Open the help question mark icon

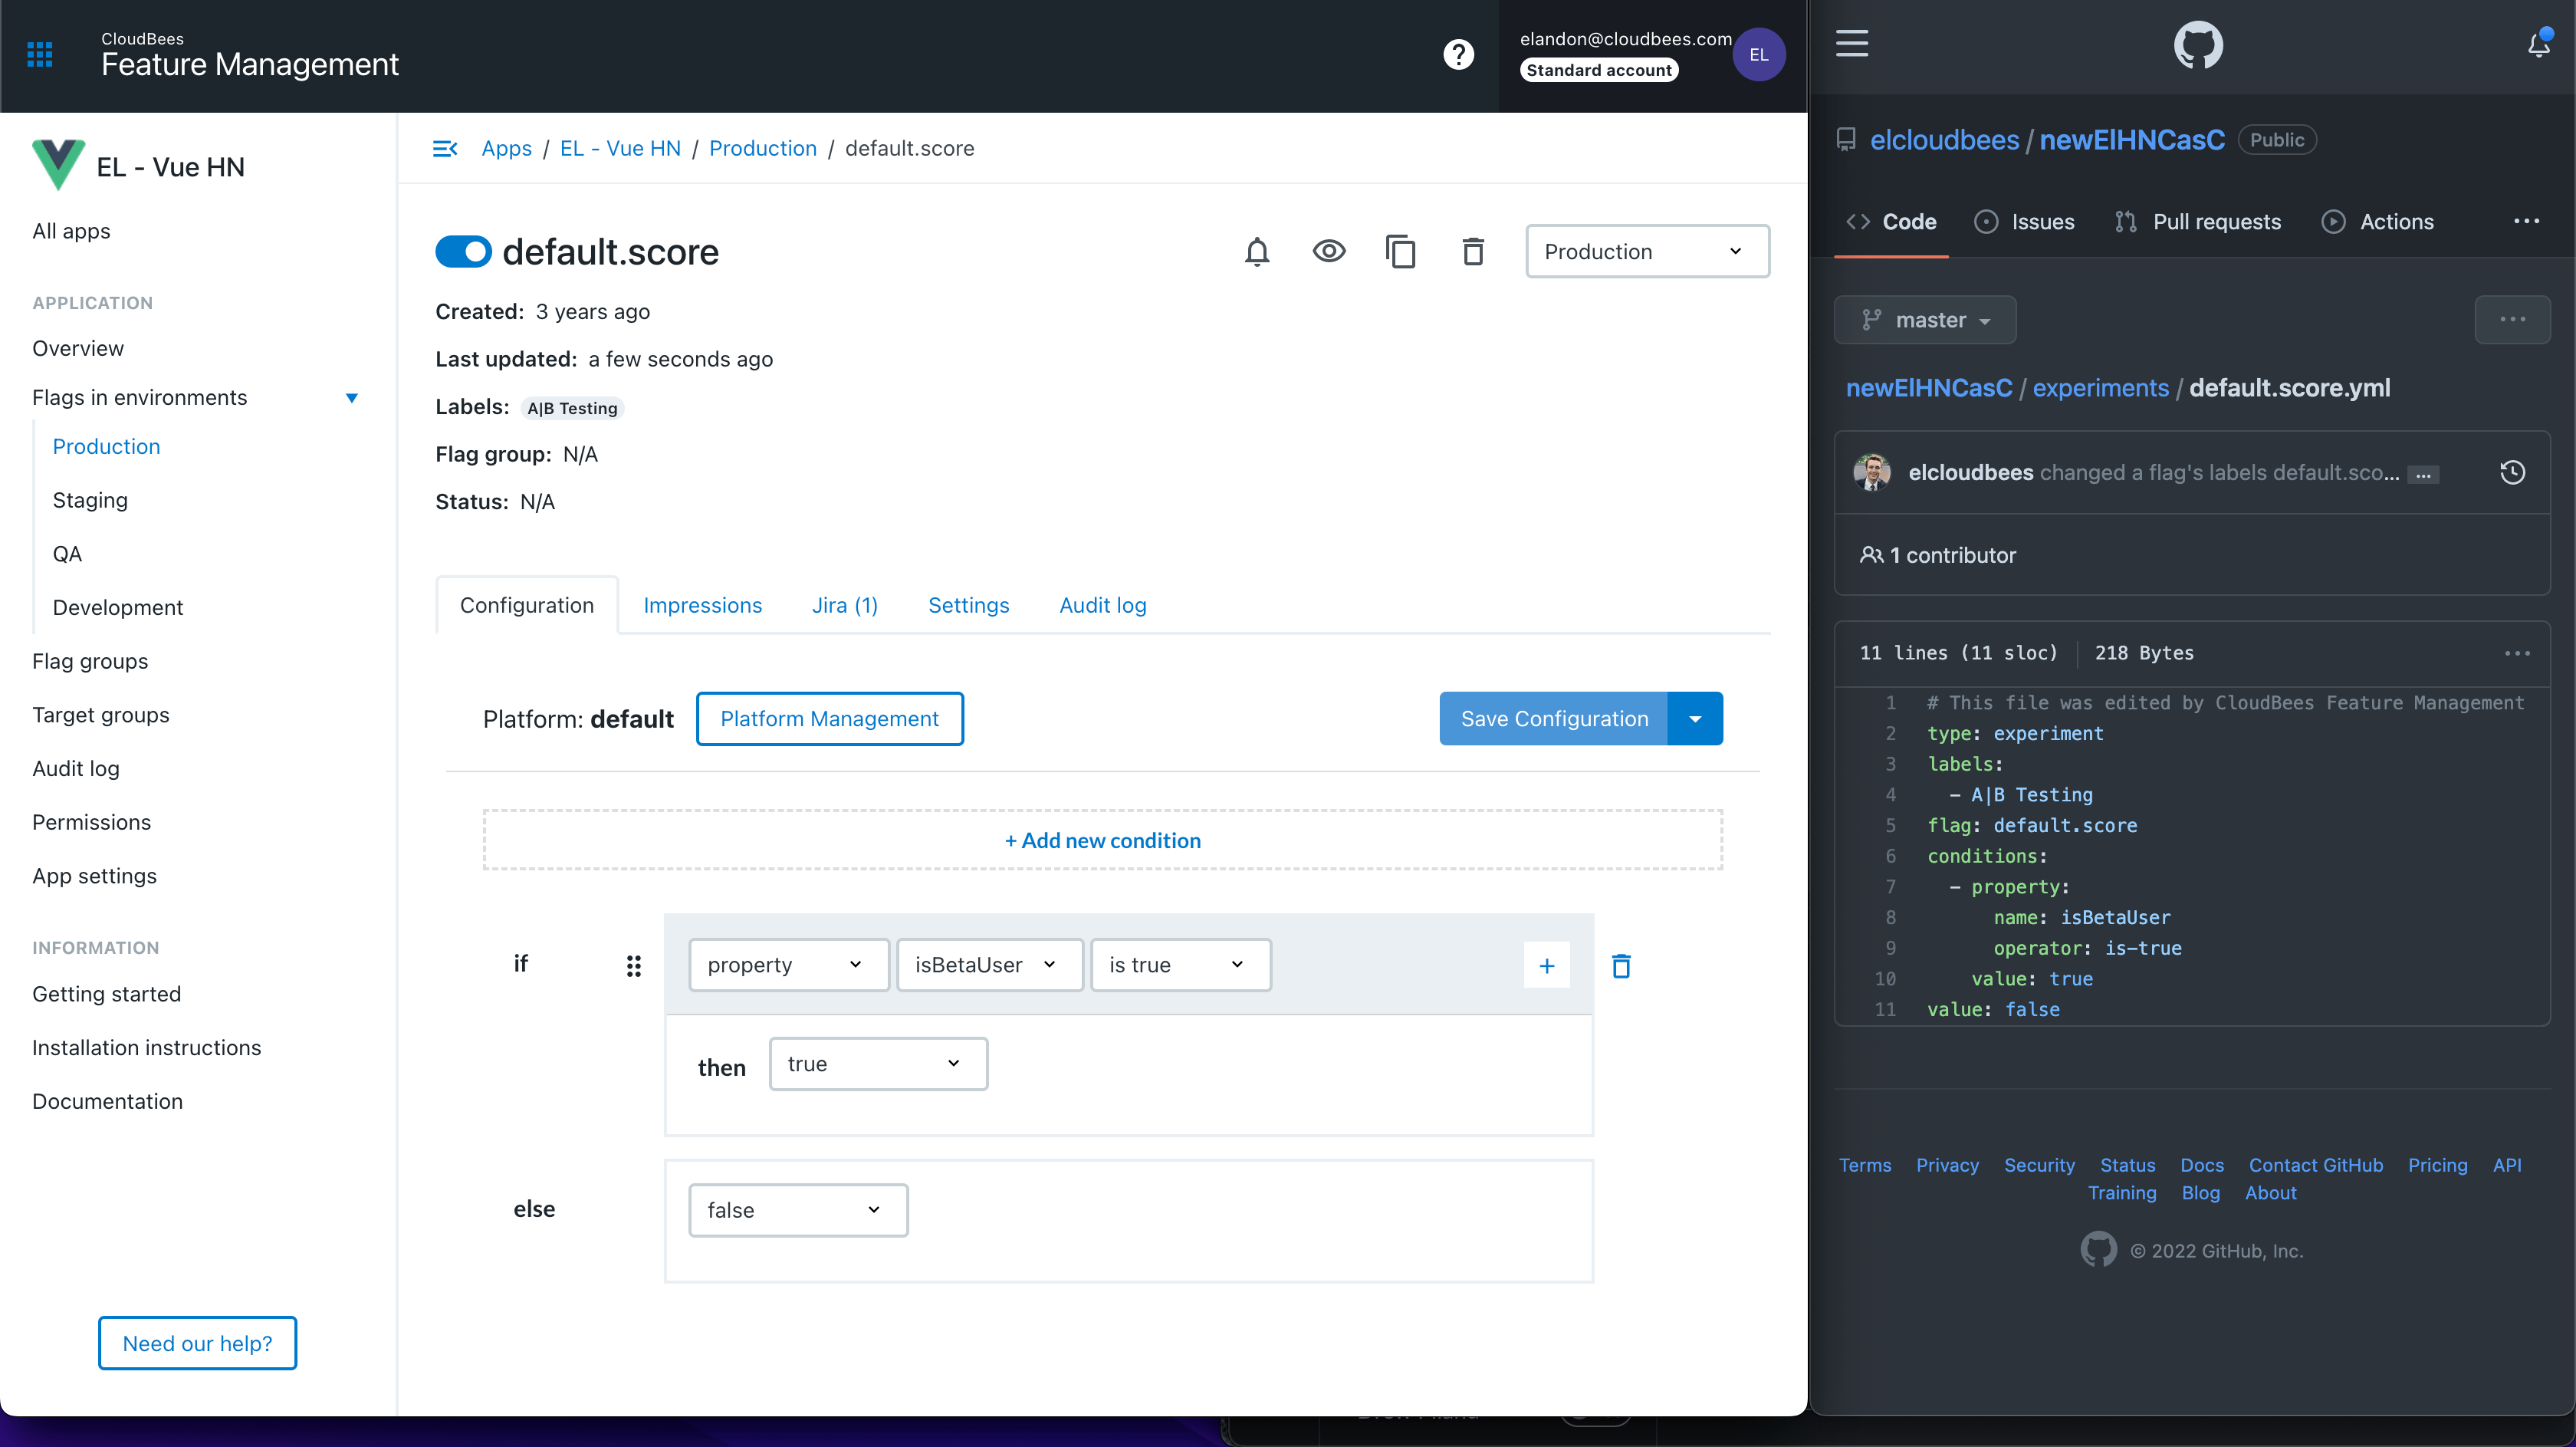click(x=1458, y=54)
